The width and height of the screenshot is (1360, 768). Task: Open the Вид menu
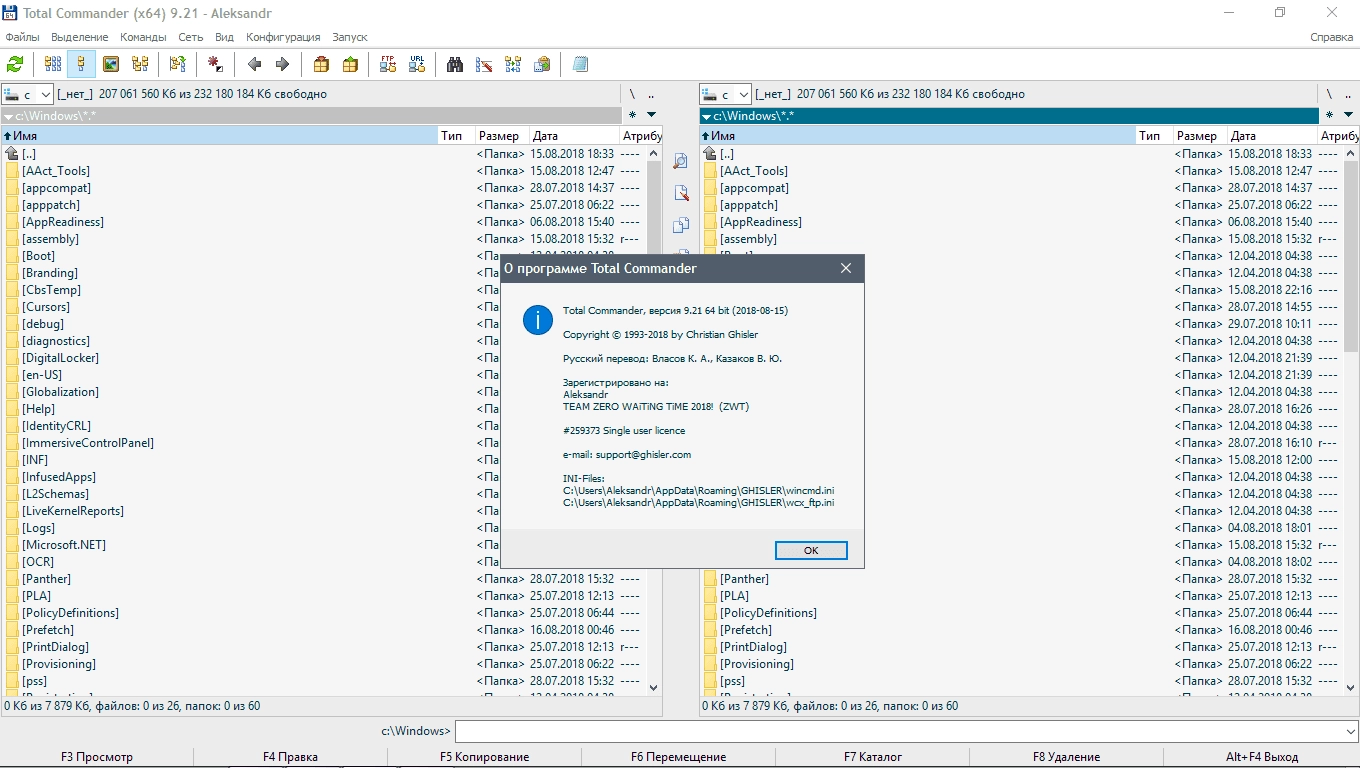pyautogui.click(x=224, y=37)
